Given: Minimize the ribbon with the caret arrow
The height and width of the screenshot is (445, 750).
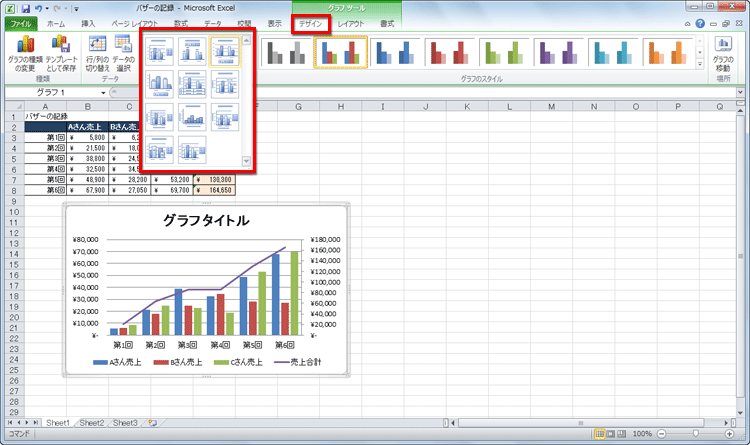Looking at the screenshot, I should click(686, 22).
